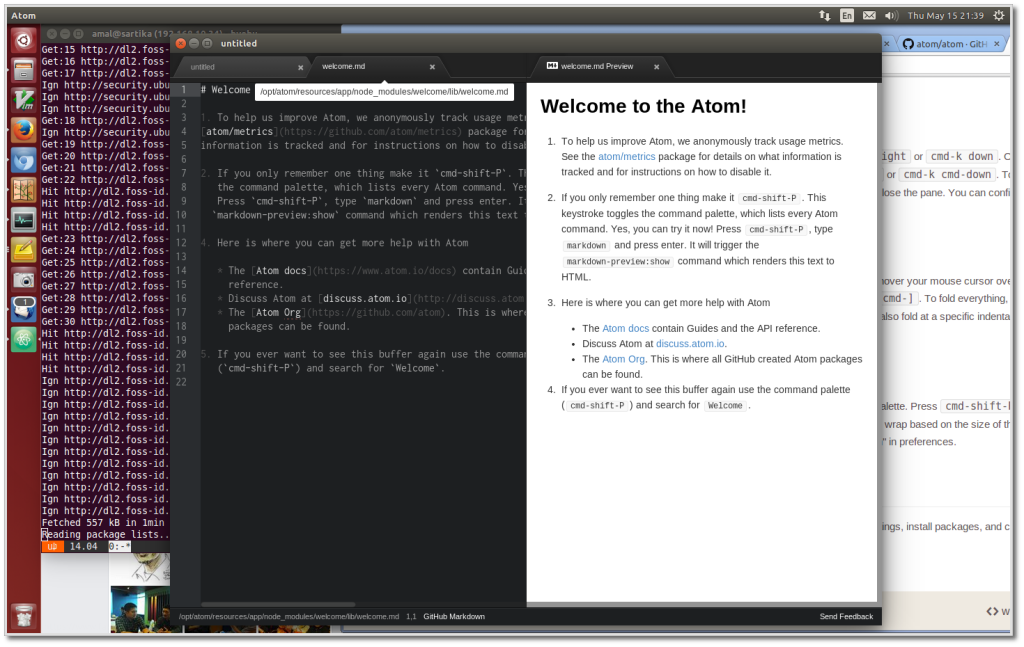Screen dimensions: 1024x647
Task: Click the 1,1 cursor position in status bar
Action: (x=411, y=616)
